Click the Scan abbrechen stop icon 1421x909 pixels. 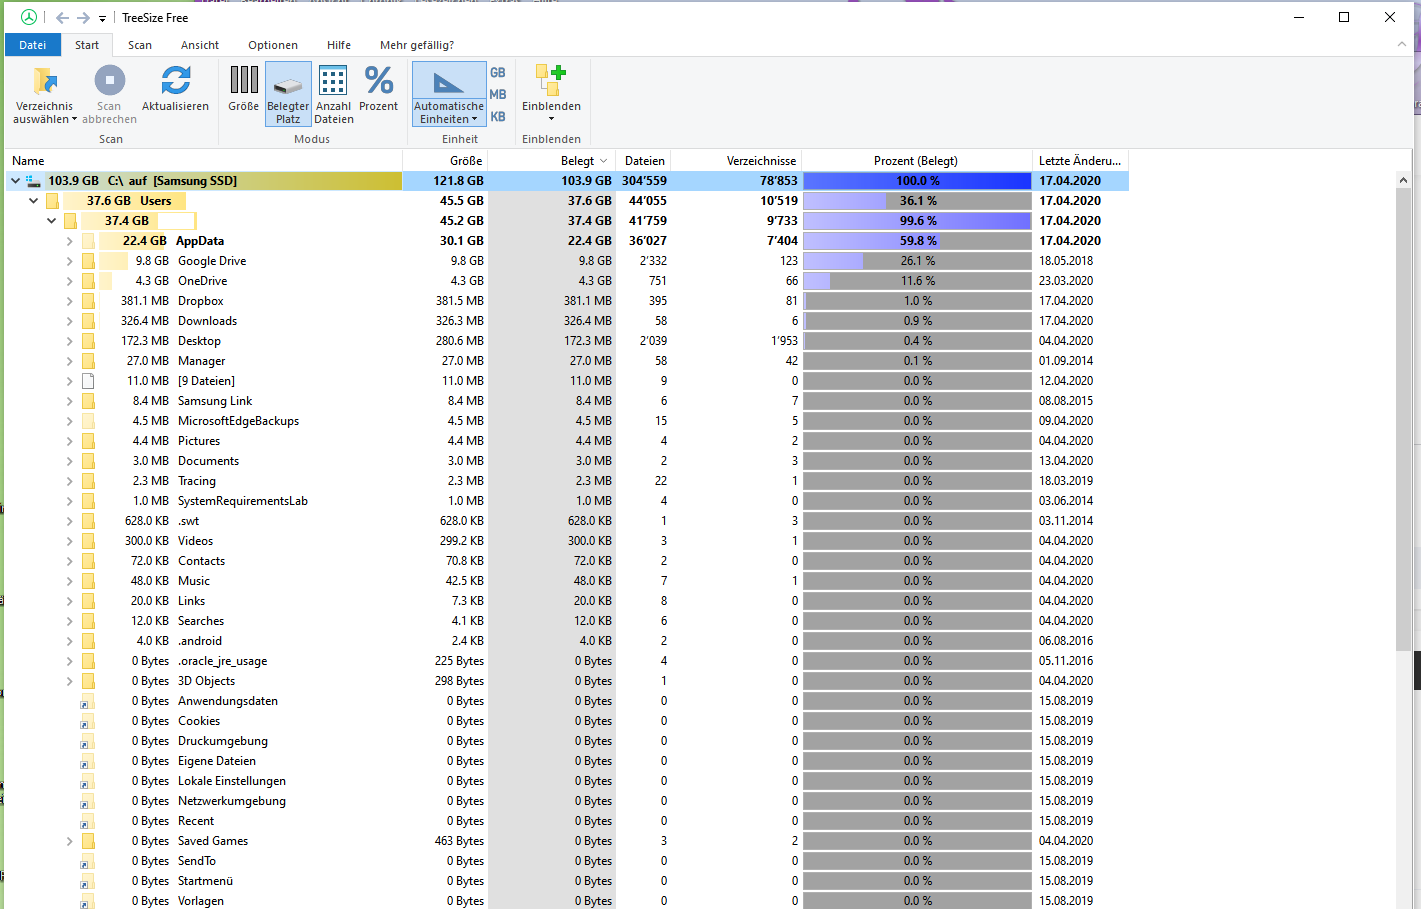pyautogui.click(x=109, y=81)
